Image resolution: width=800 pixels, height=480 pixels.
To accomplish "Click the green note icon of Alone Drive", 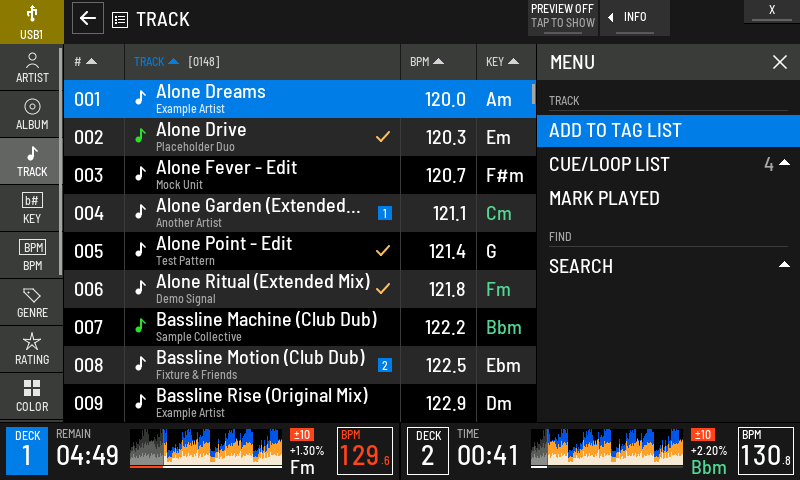I will [x=140, y=136].
